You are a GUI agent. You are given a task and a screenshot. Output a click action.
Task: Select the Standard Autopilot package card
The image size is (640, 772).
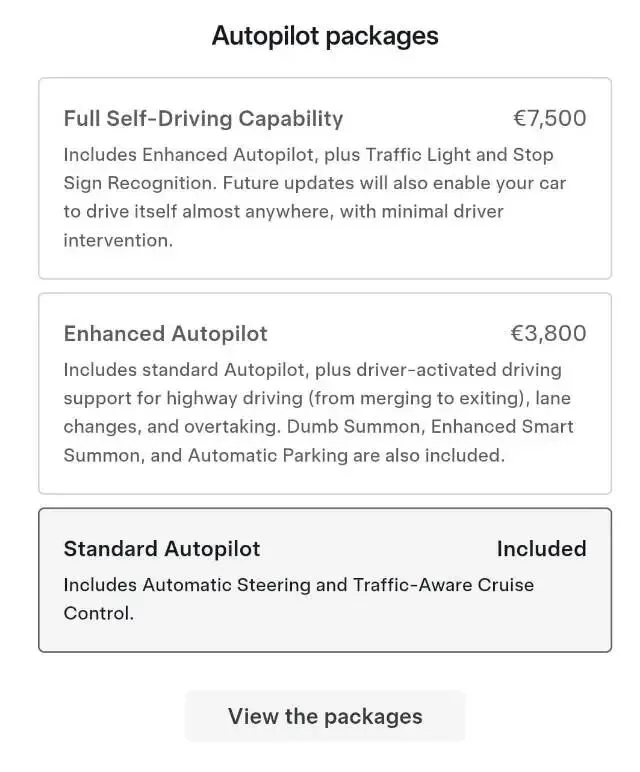[325, 580]
